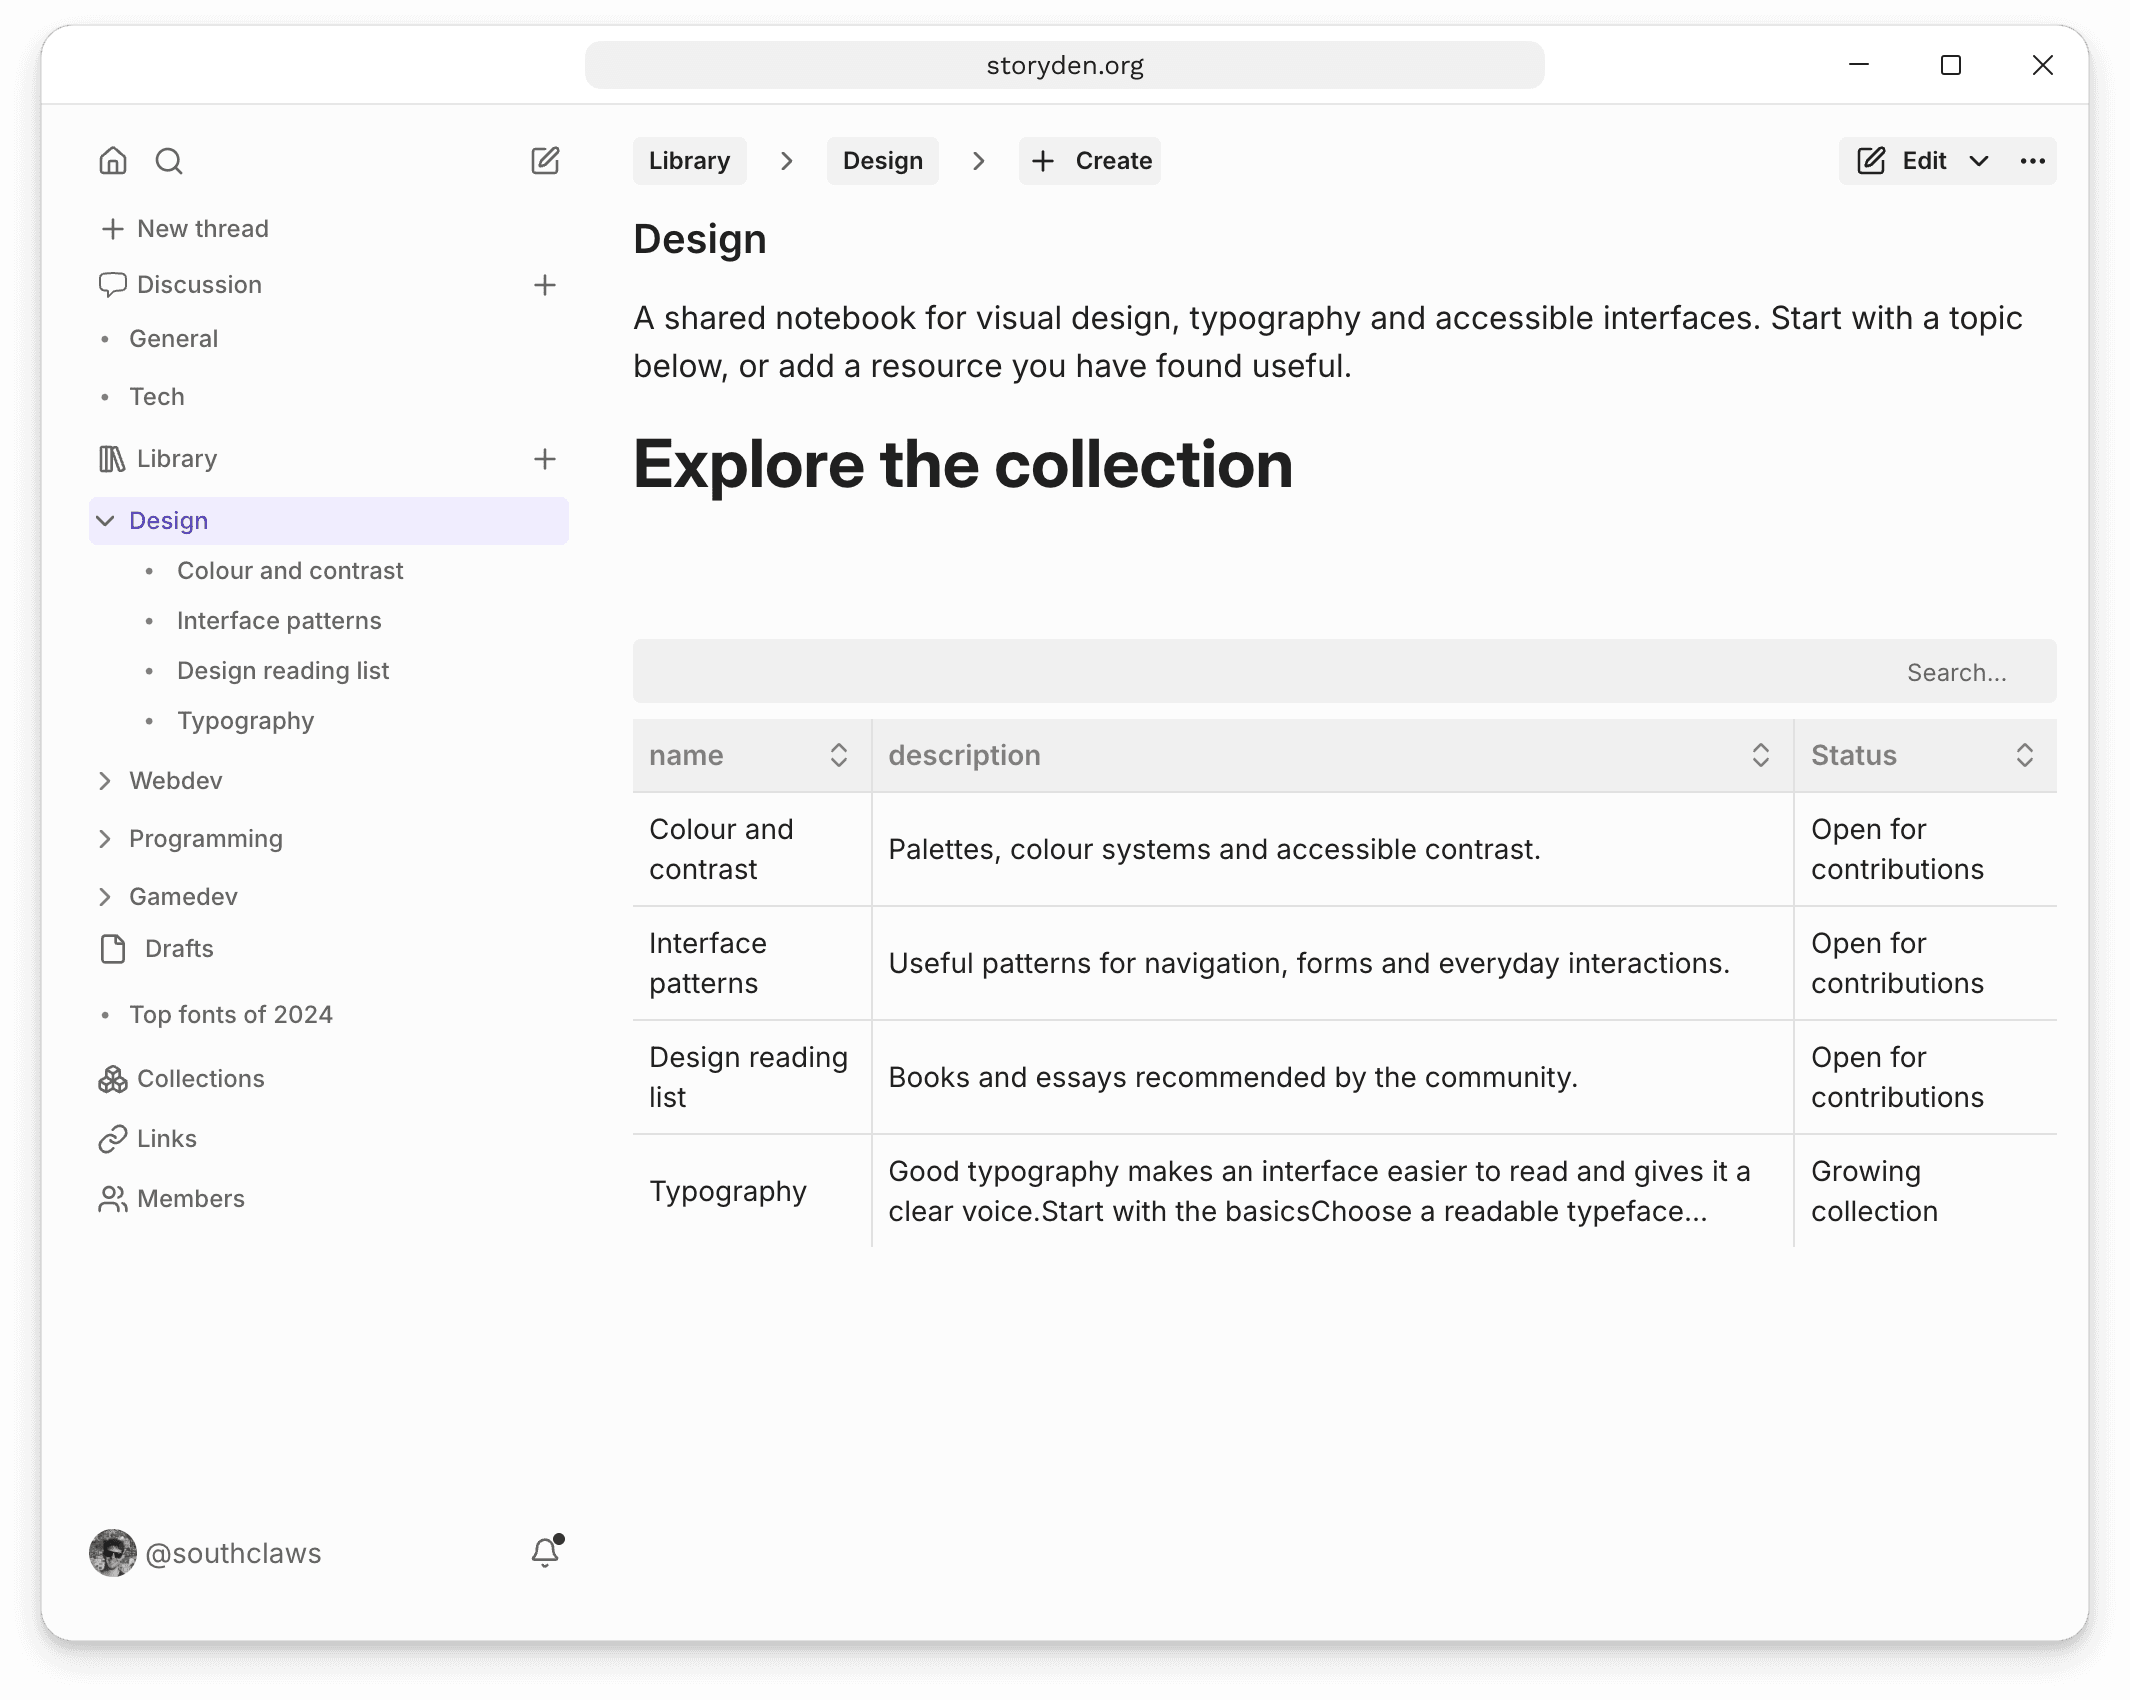Open Design reading list in sidebar
The width and height of the screenshot is (2130, 1700).
(x=283, y=671)
